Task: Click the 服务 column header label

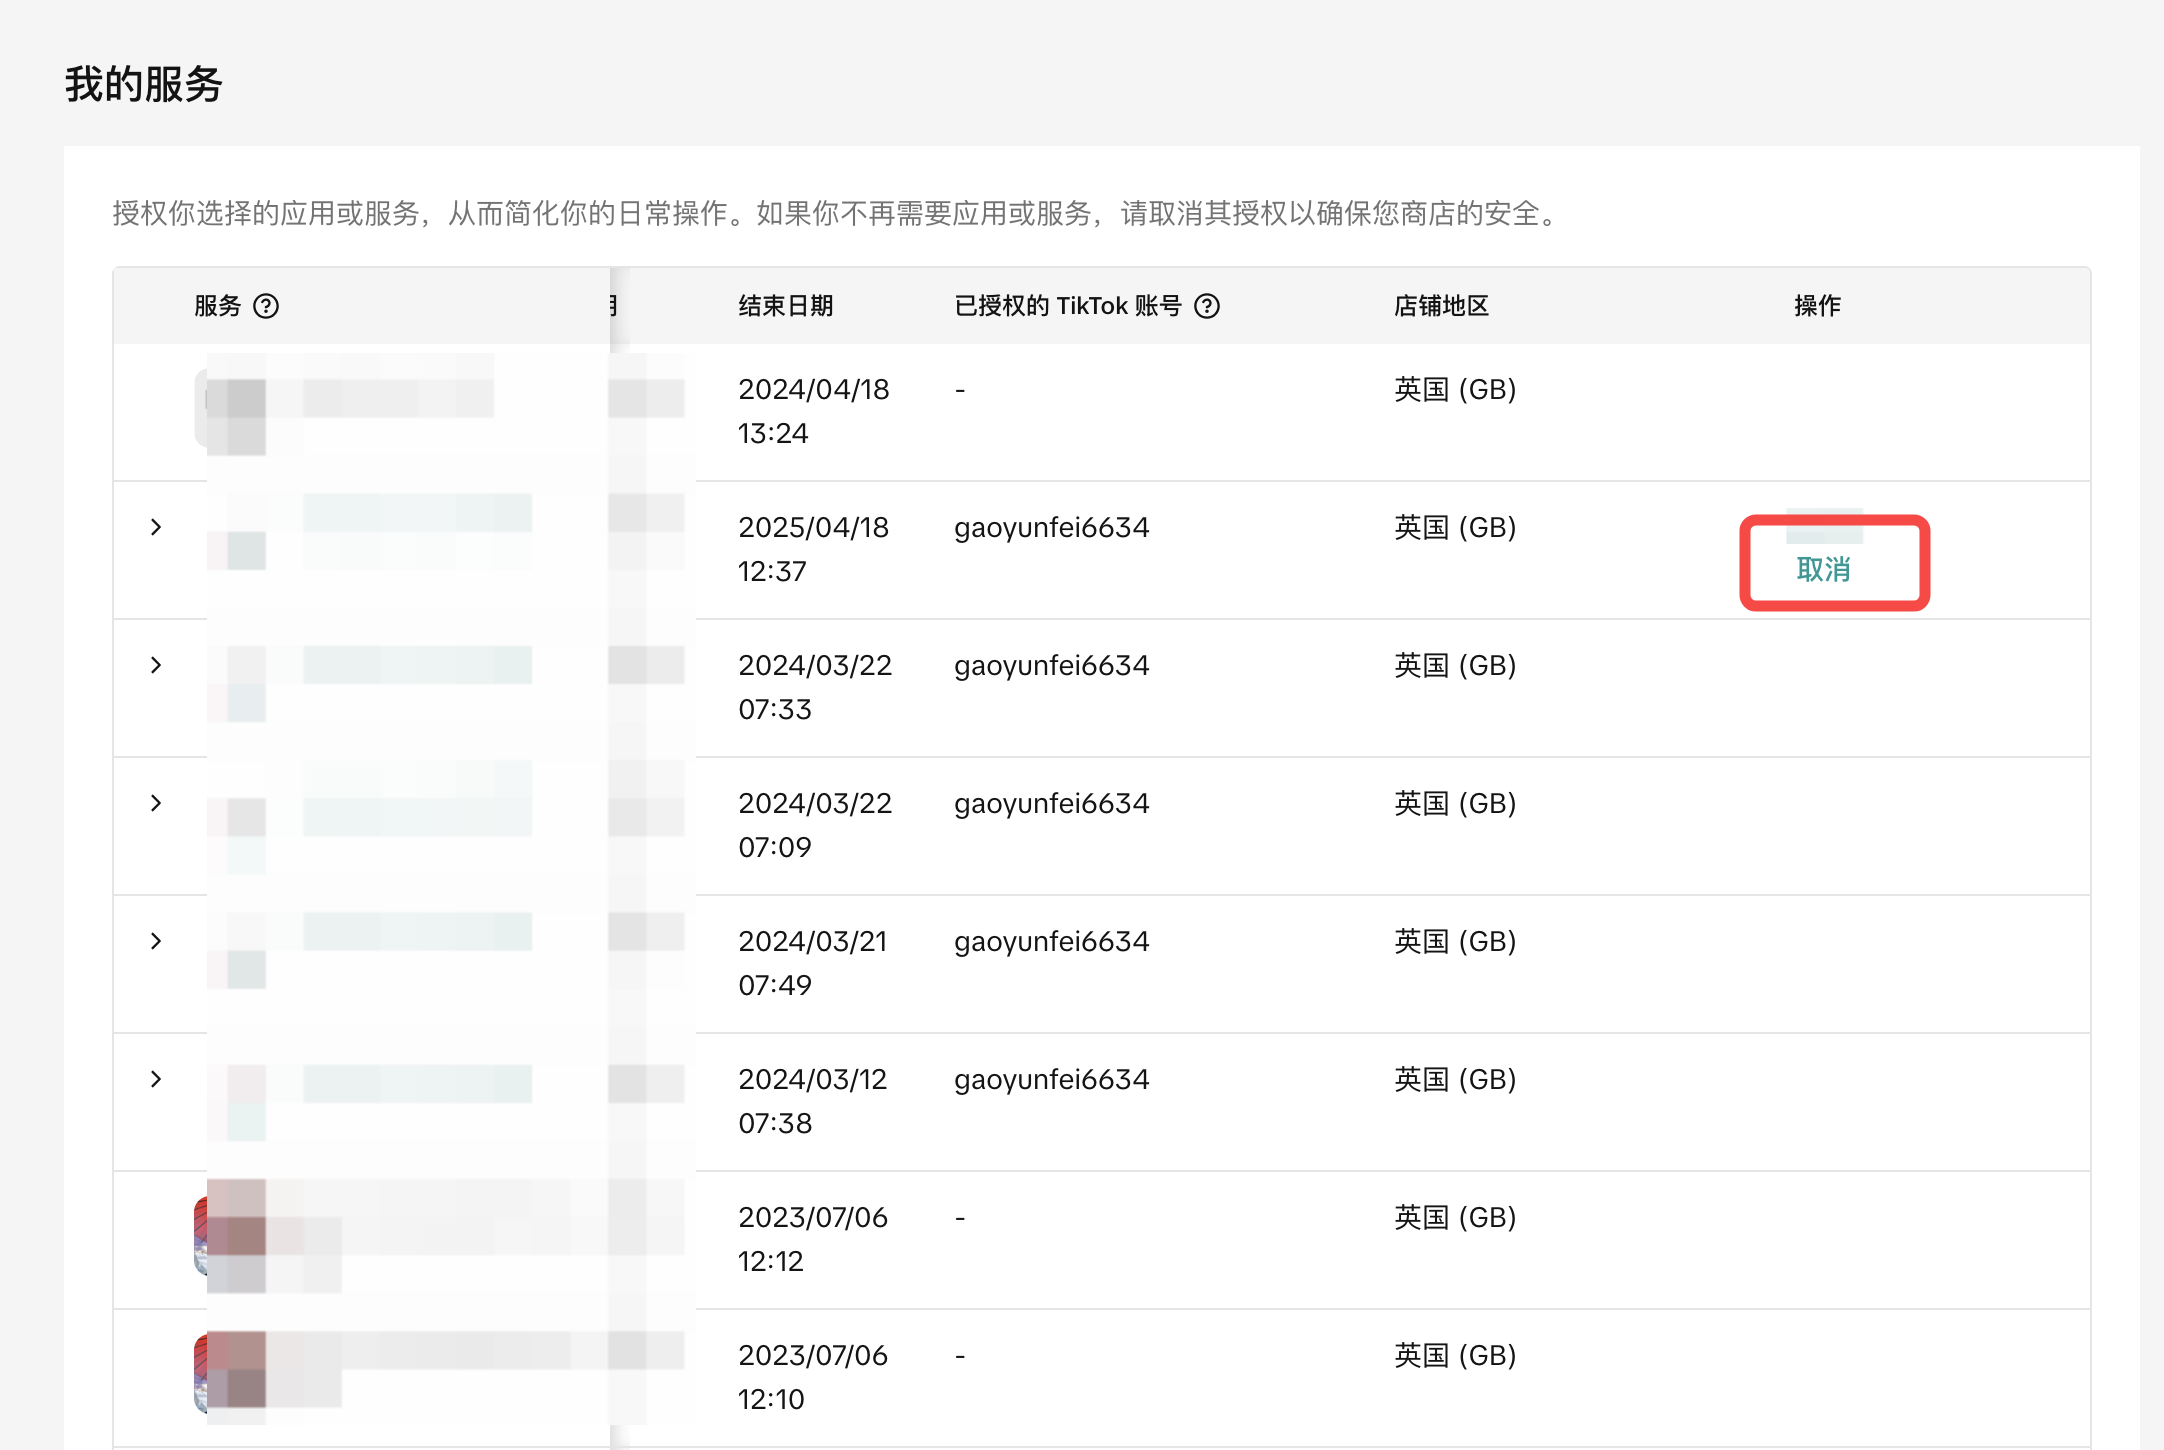Action: (218, 306)
